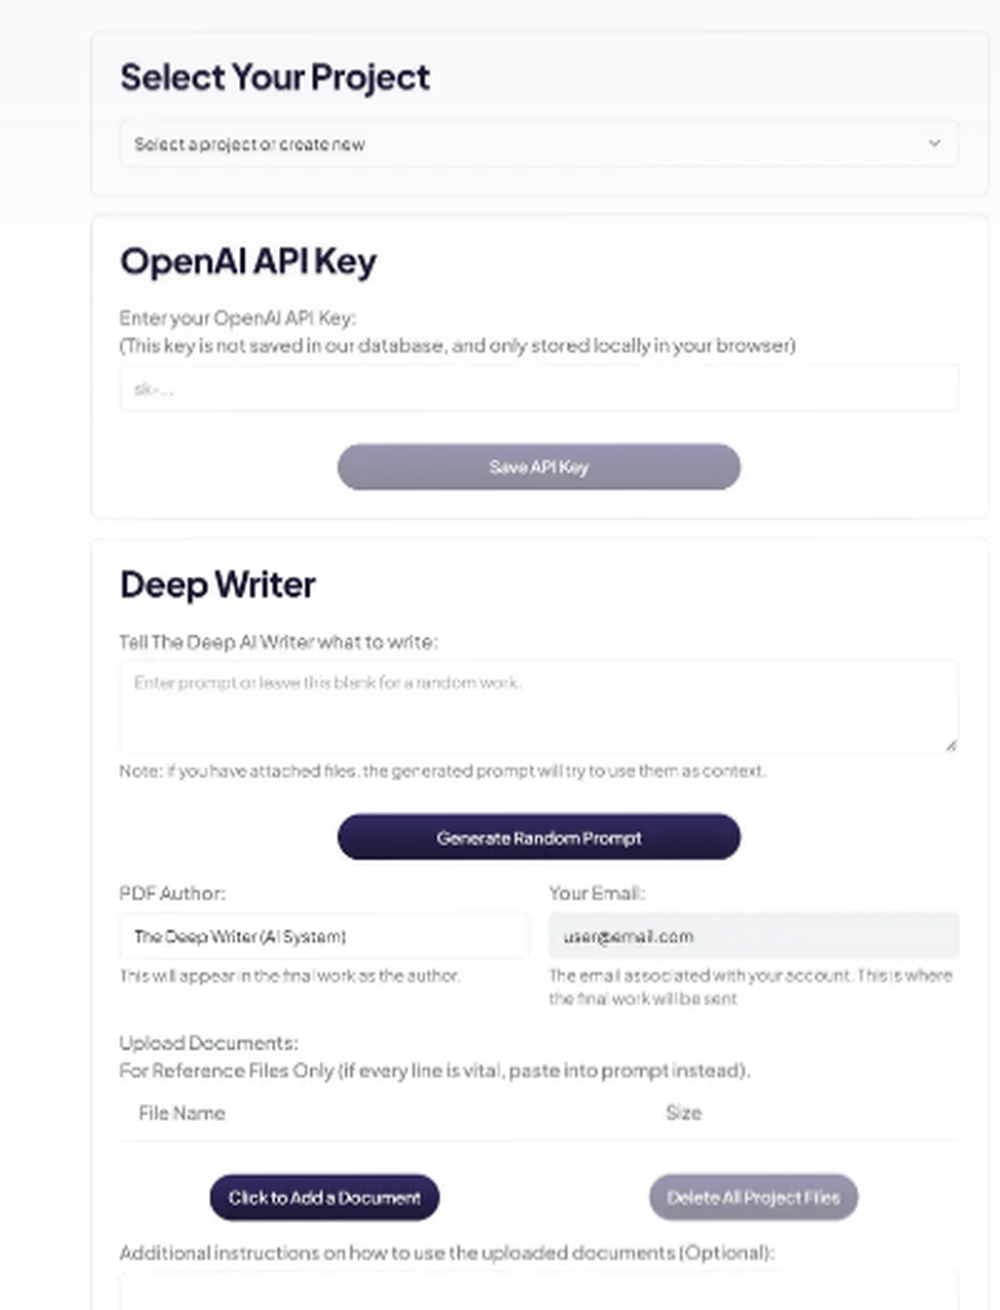The image size is (1000, 1310).
Task: Click the Size column header
Action: pos(684,1113)
